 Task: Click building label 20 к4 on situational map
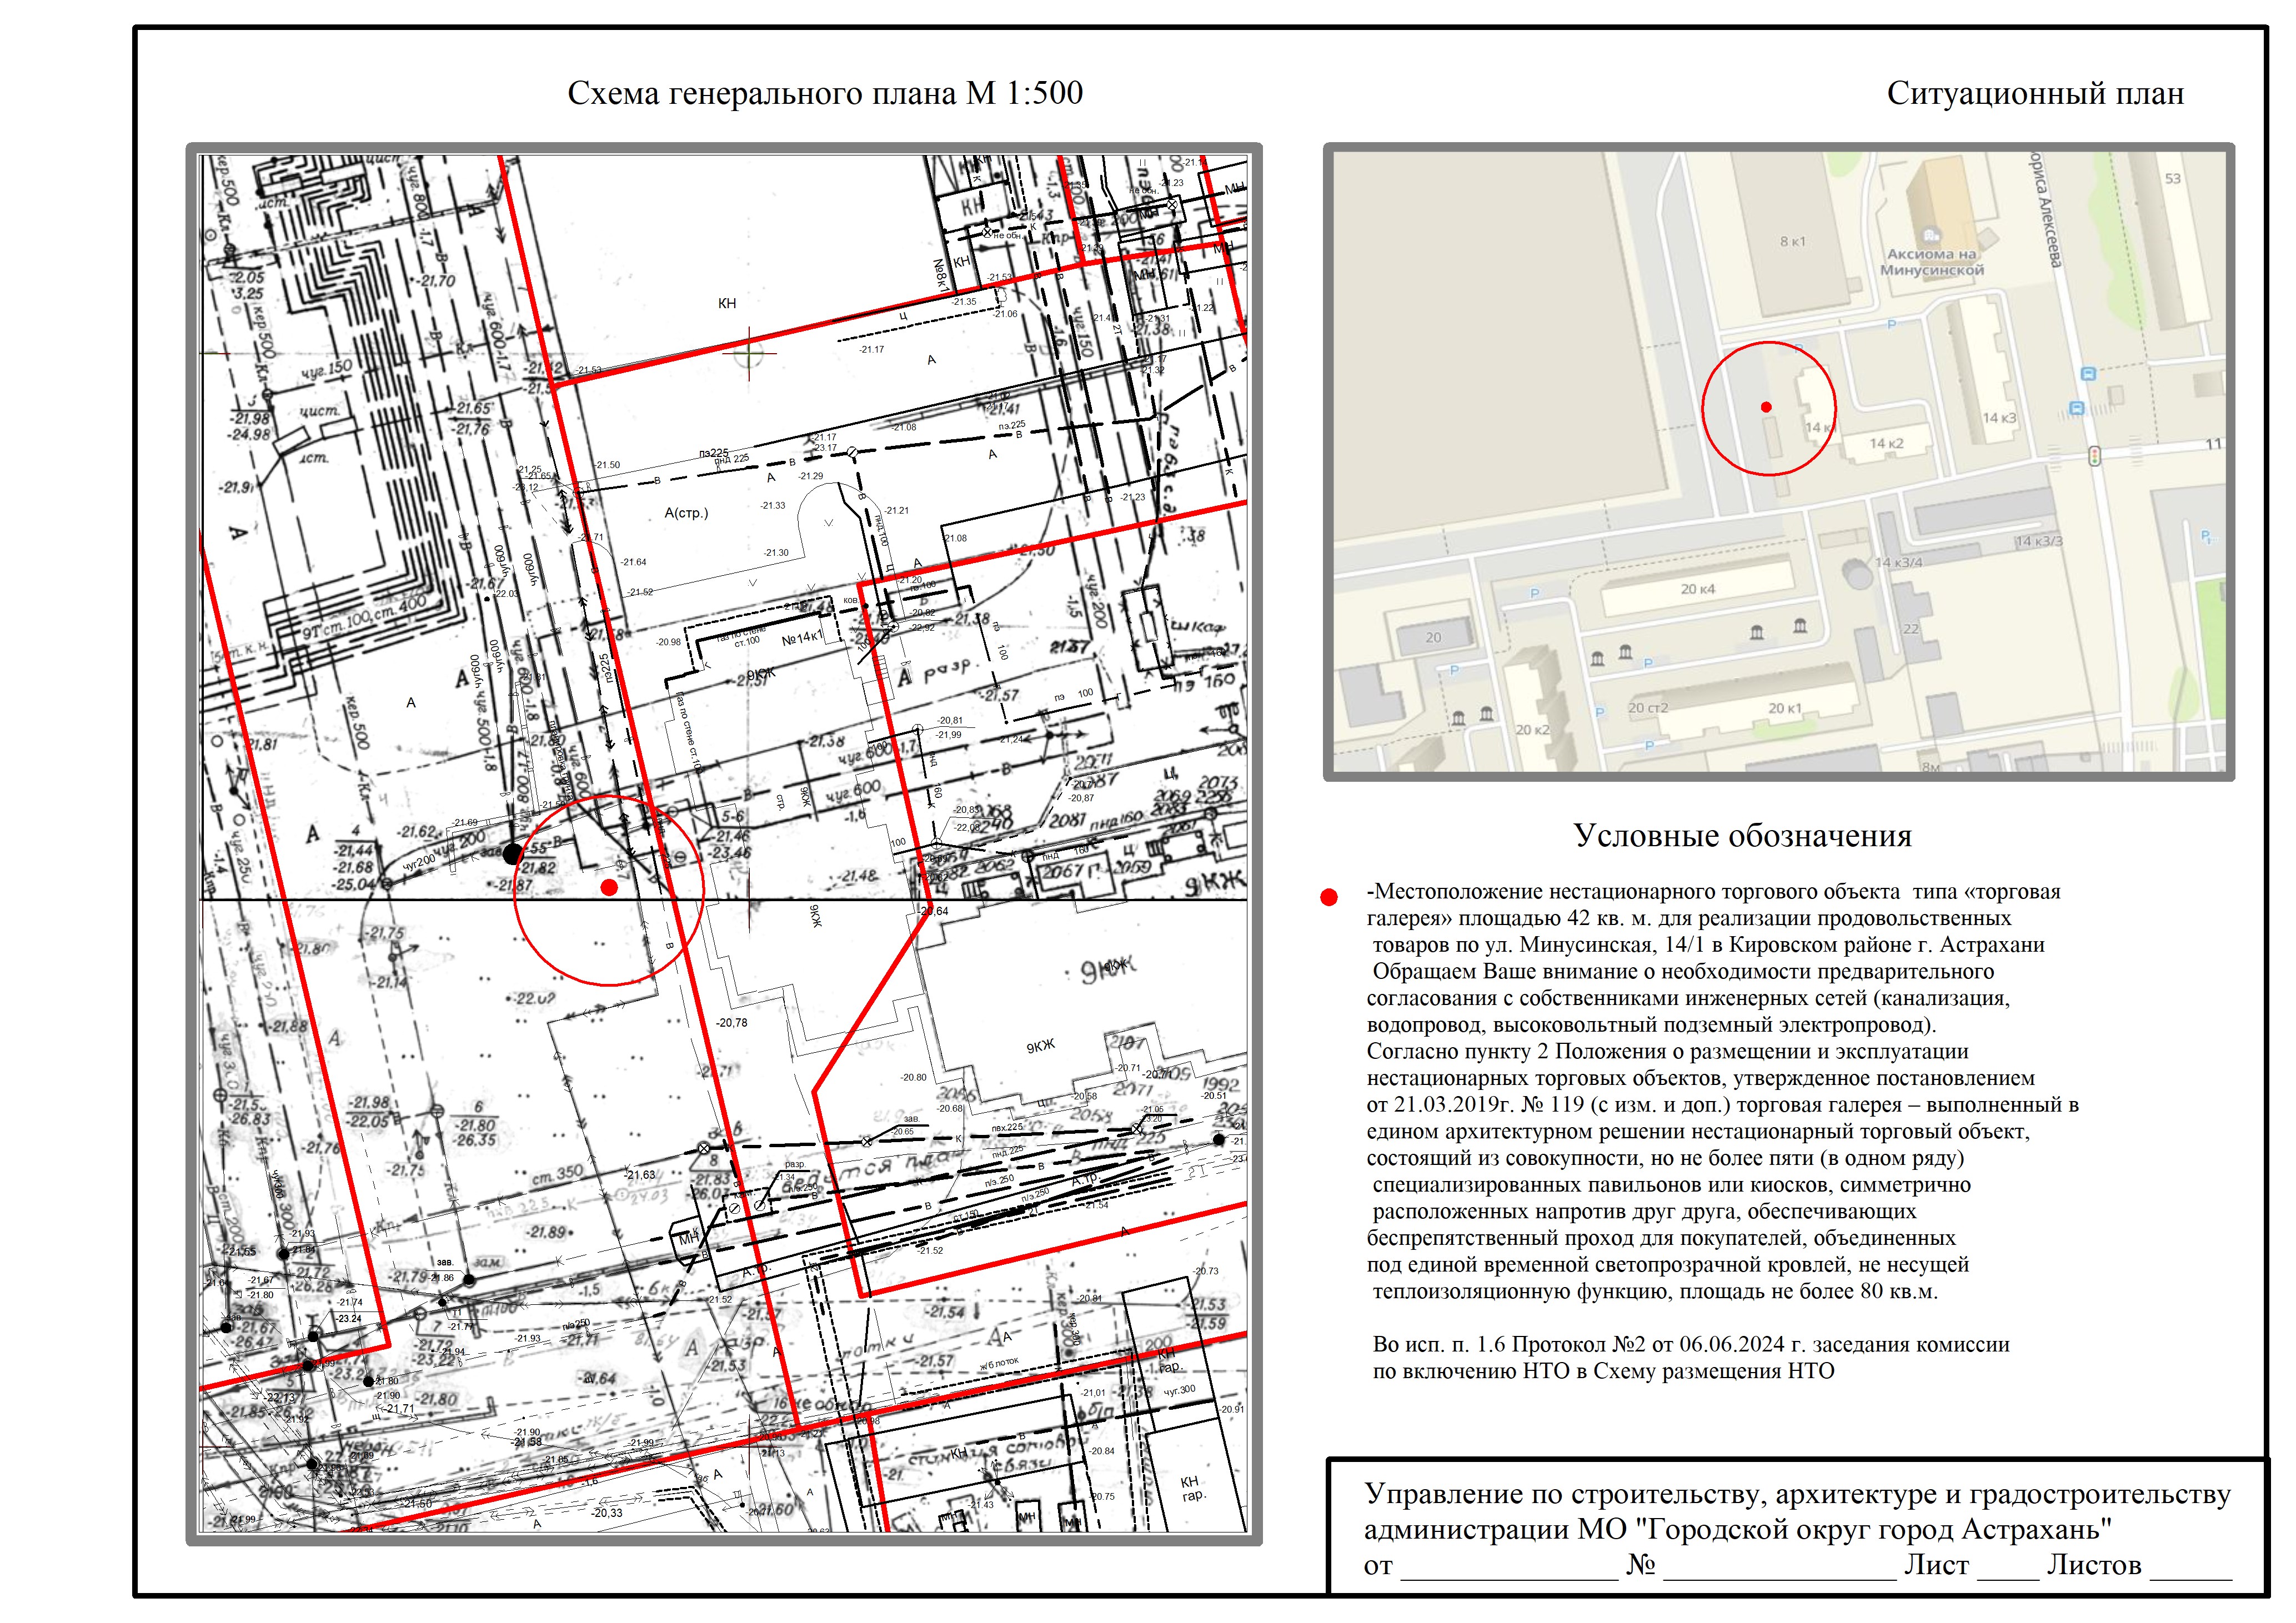click(x=1698, y=589)
